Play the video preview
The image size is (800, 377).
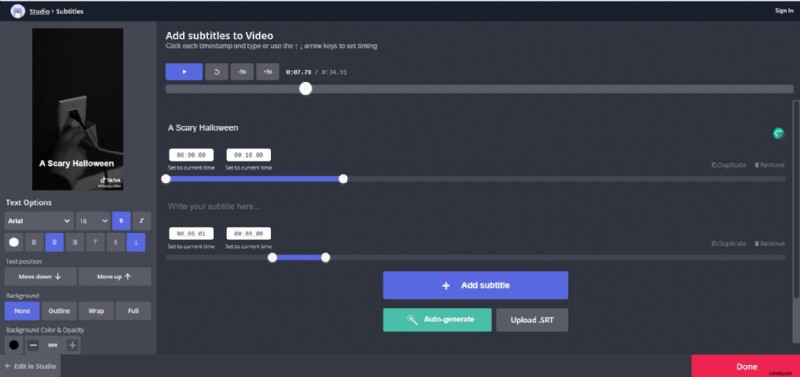[184, 72]
